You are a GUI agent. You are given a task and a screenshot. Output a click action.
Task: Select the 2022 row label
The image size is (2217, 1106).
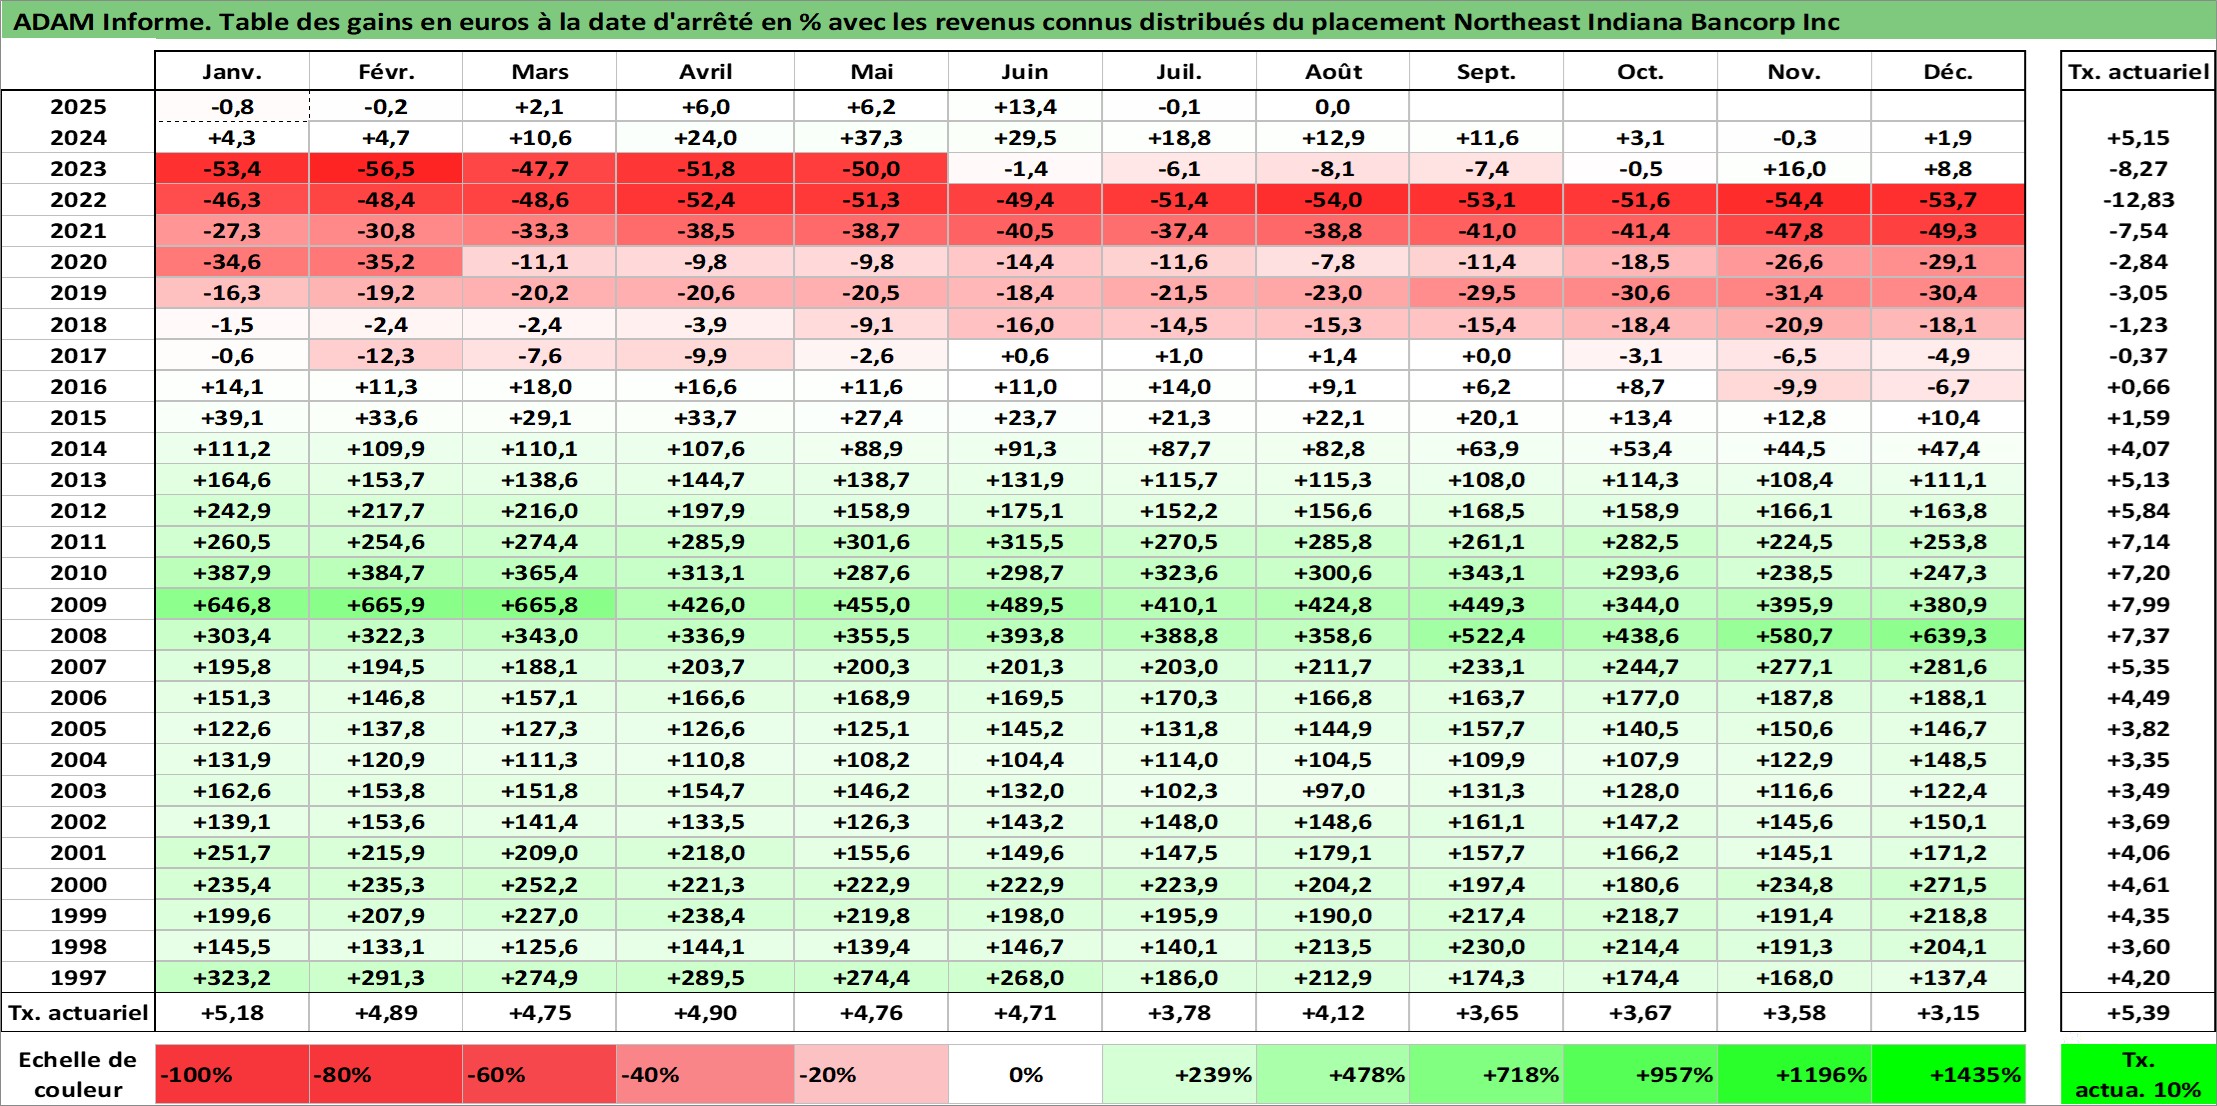pos(78,200)
